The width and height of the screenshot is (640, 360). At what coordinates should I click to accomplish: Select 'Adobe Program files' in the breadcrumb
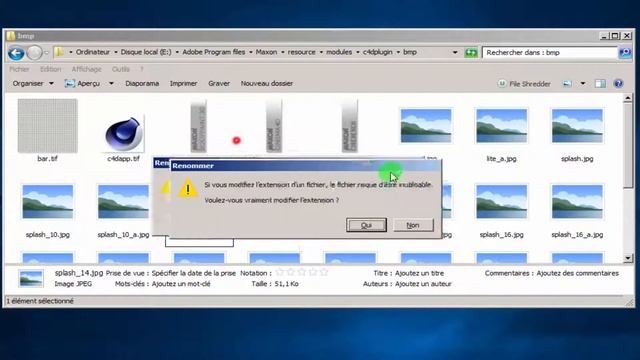click(213, 52)
